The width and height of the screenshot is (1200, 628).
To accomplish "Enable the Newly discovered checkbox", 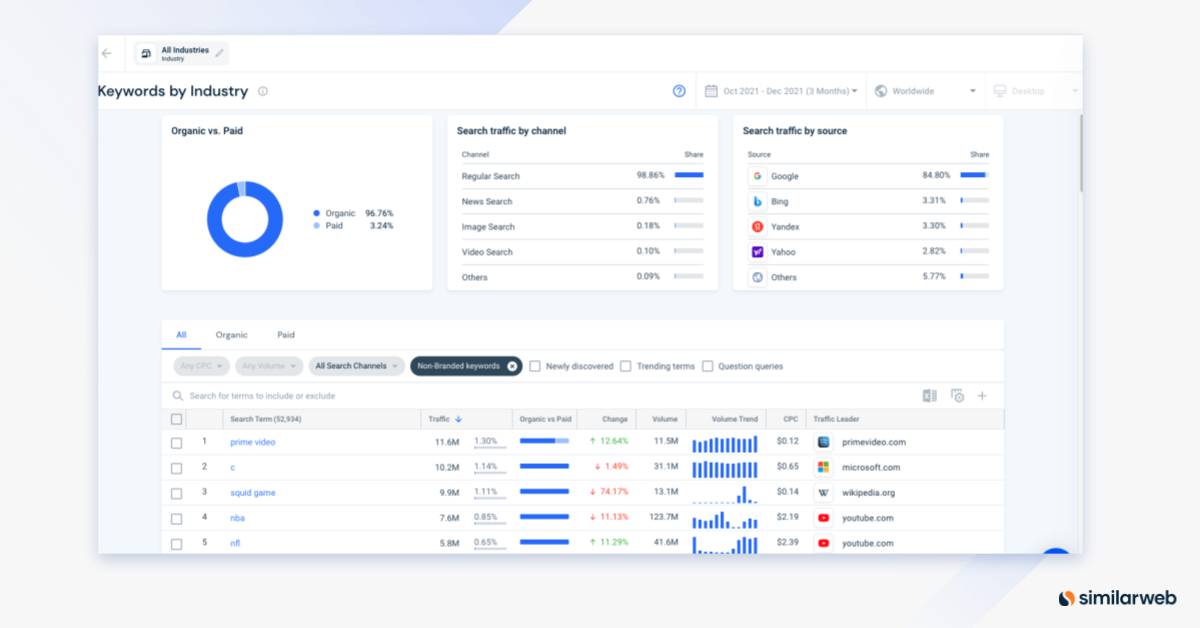I will (x=535, y=366).
